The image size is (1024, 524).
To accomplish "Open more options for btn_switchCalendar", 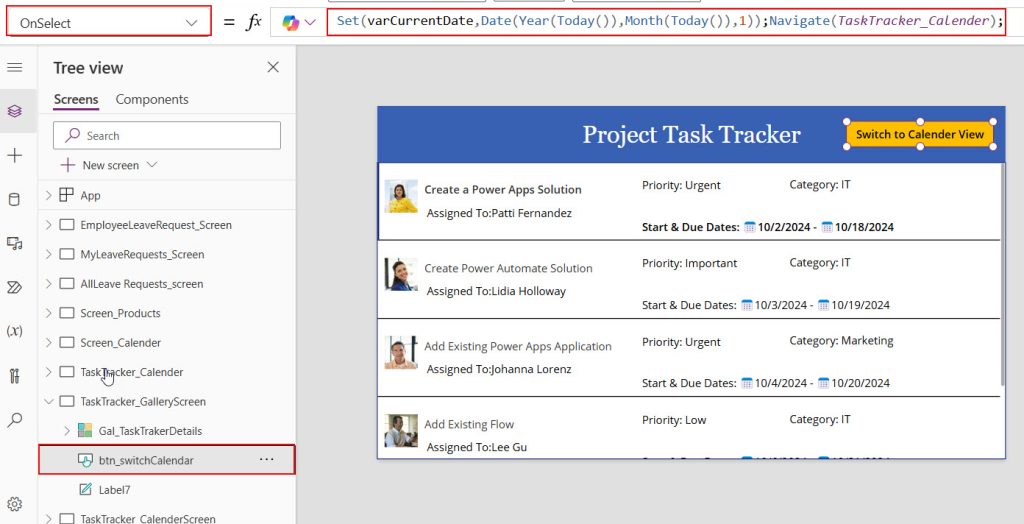I will [x=266, y=459].
